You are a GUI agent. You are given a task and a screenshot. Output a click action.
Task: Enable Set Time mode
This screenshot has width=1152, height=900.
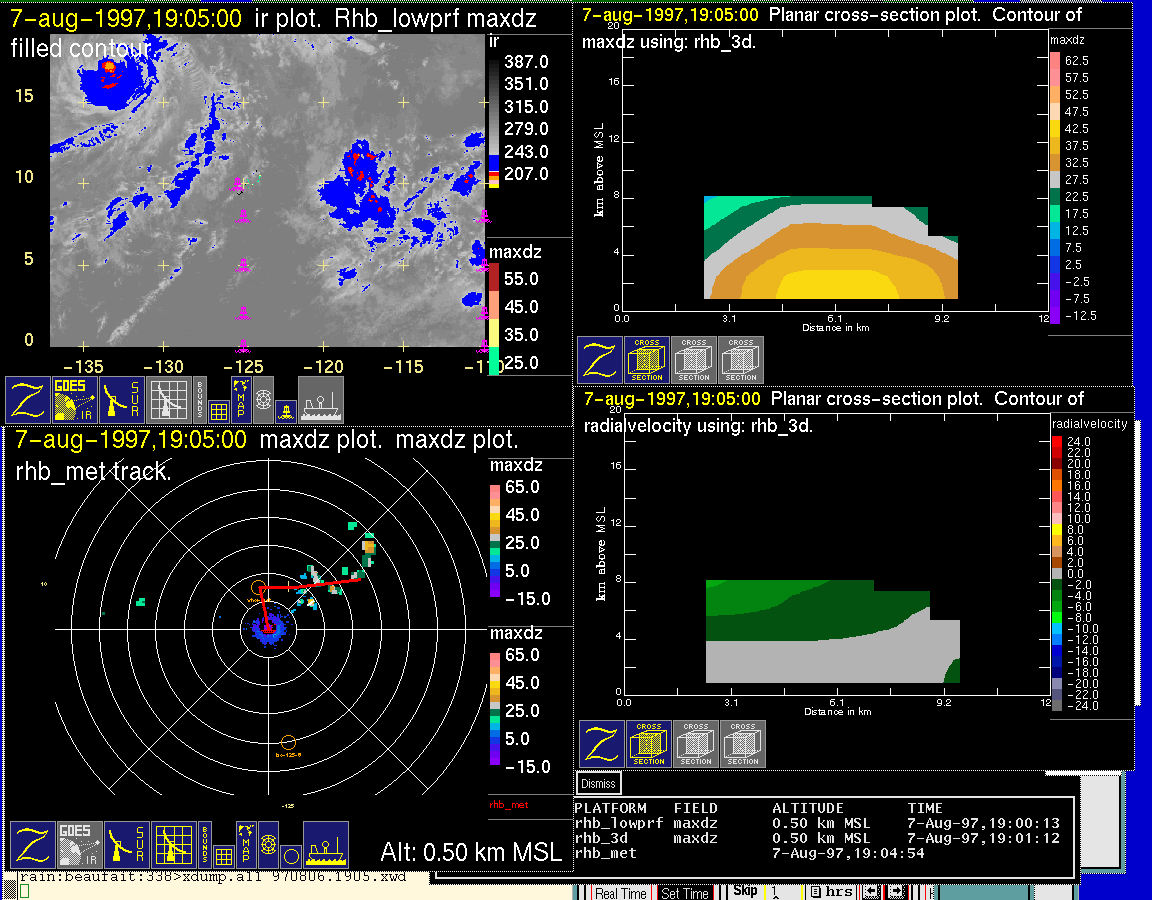(x=685, y=892)
